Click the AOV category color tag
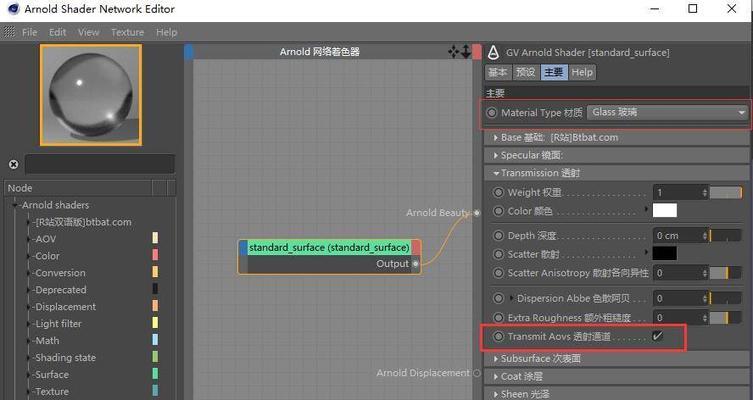 tap(155, 238)
